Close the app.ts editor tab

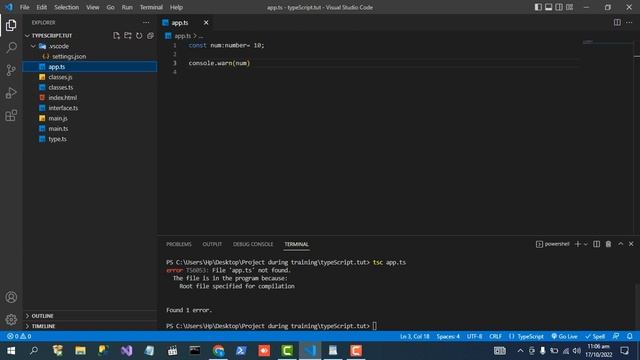pos(206,22)
